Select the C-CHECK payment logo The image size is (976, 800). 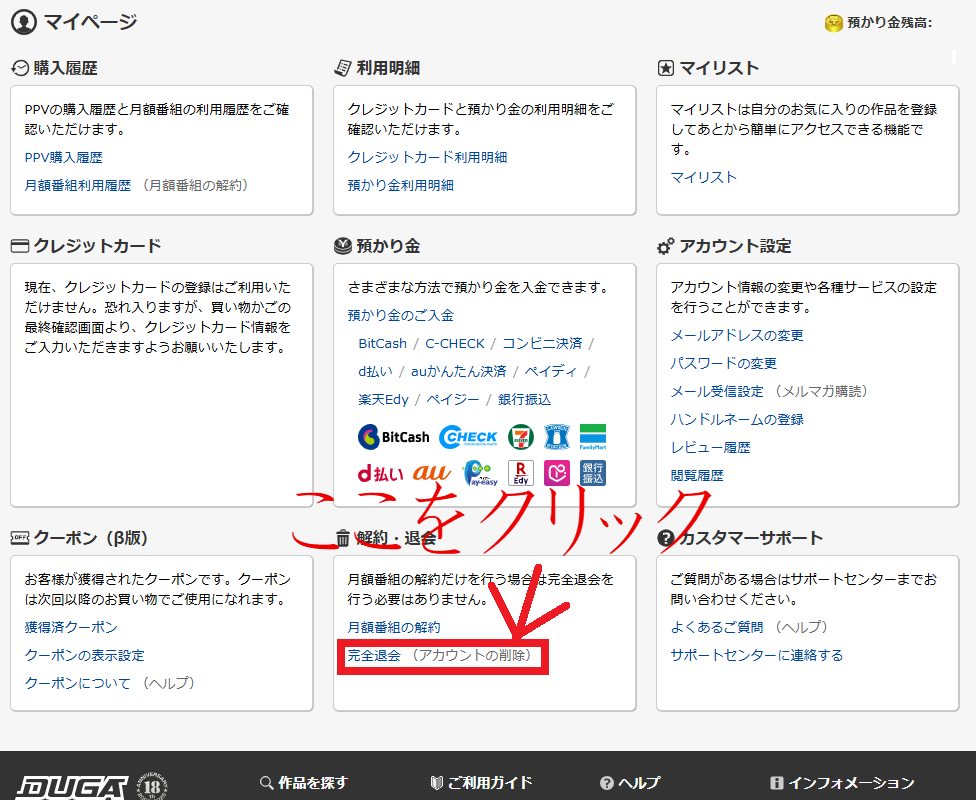pos(468,437)
